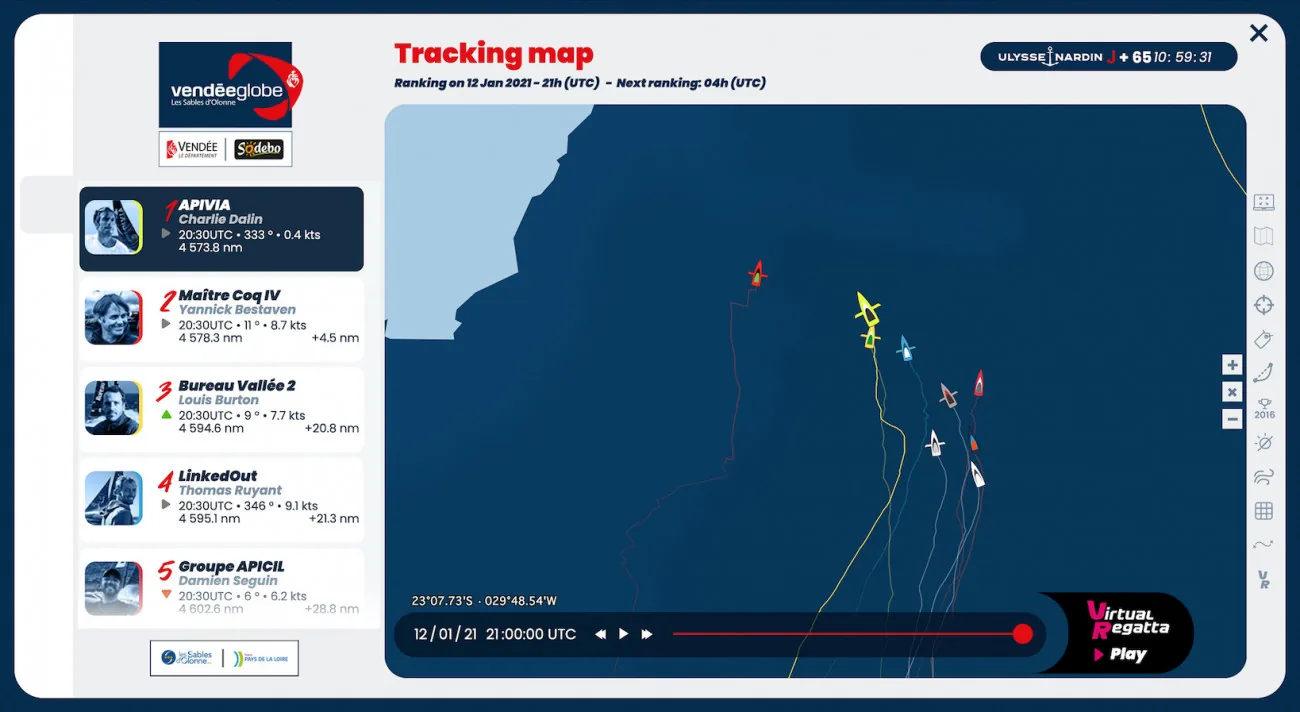Click the '+21.3 nm' gap value
This screenshot has height=712, width=1300.
click(334, 518)
